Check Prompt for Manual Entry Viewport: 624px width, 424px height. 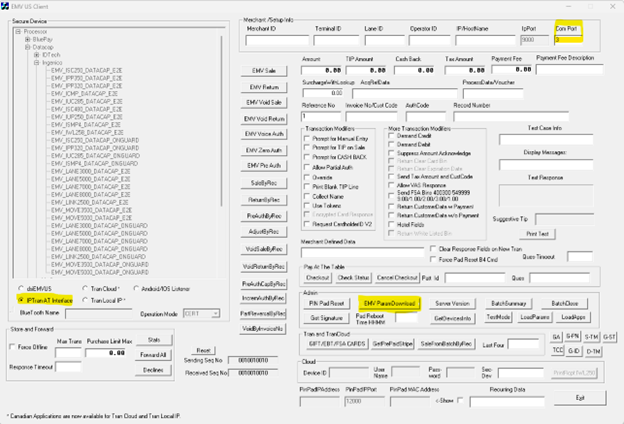pos(307,139)
